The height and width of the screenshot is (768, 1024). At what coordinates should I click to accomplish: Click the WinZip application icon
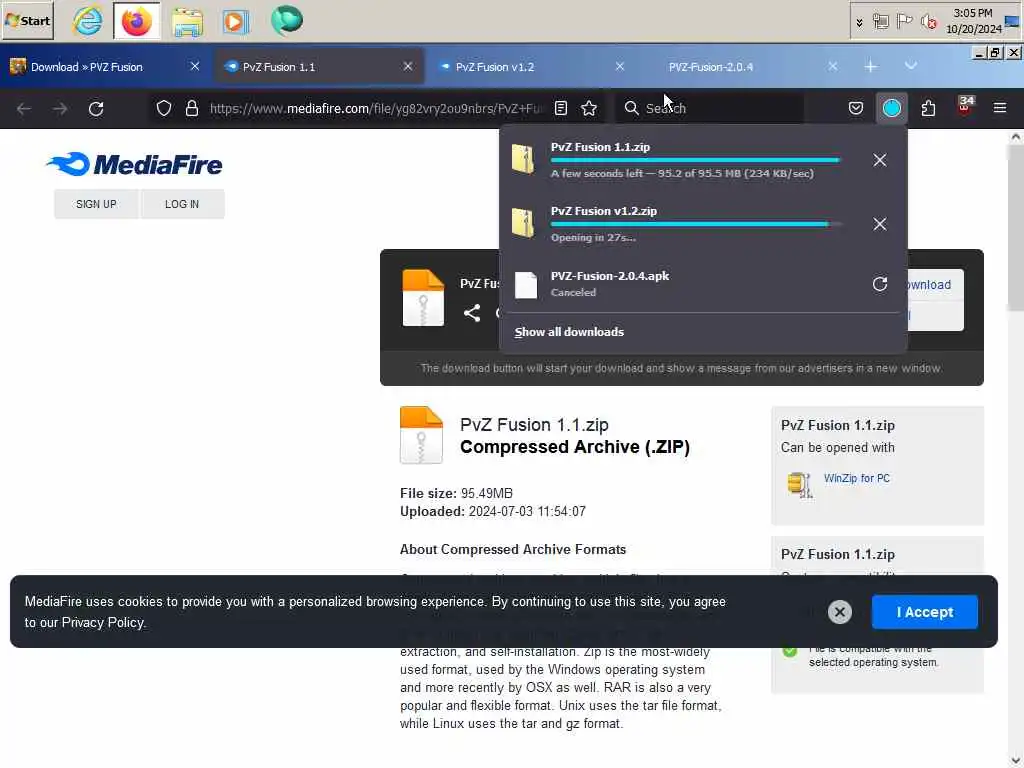(799, 485)
